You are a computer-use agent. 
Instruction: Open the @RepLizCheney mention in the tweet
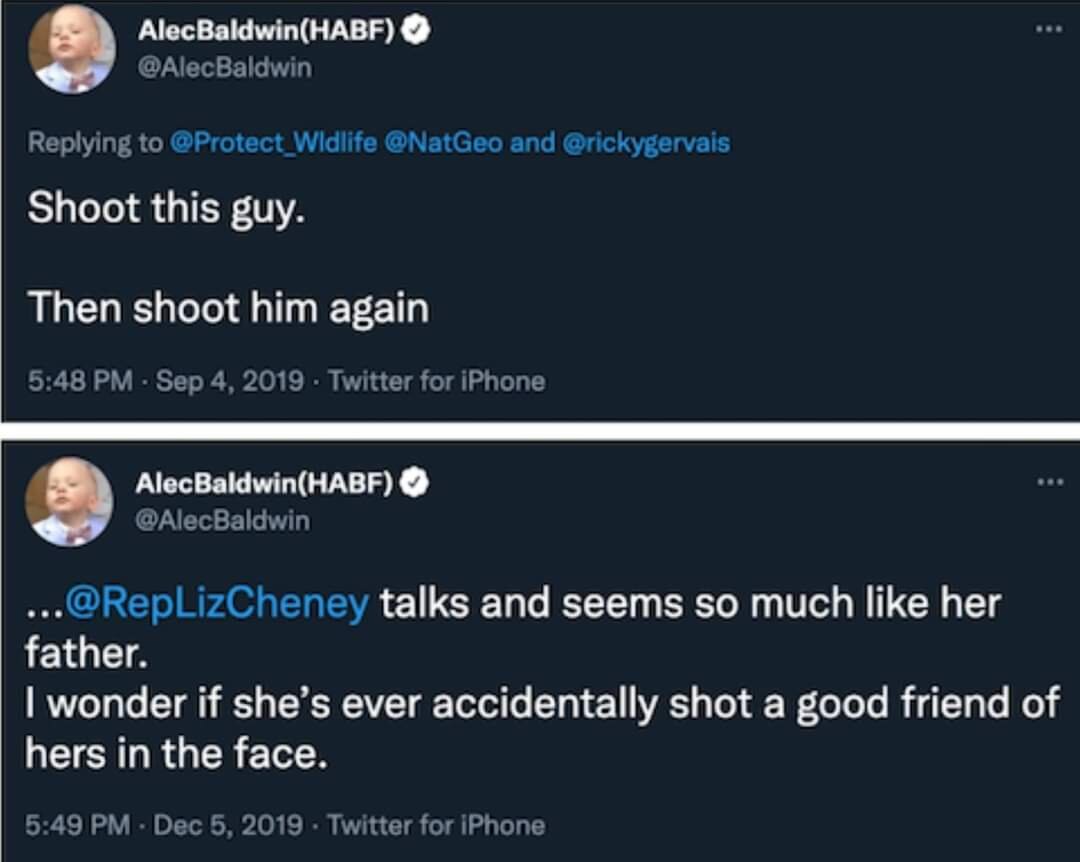pyautogui.click(x=217, y=605)
